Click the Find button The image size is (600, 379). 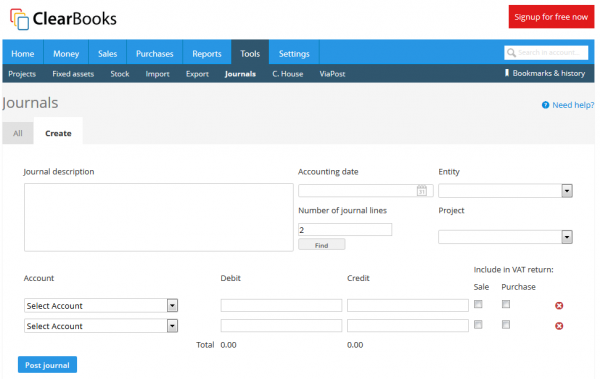321,245
